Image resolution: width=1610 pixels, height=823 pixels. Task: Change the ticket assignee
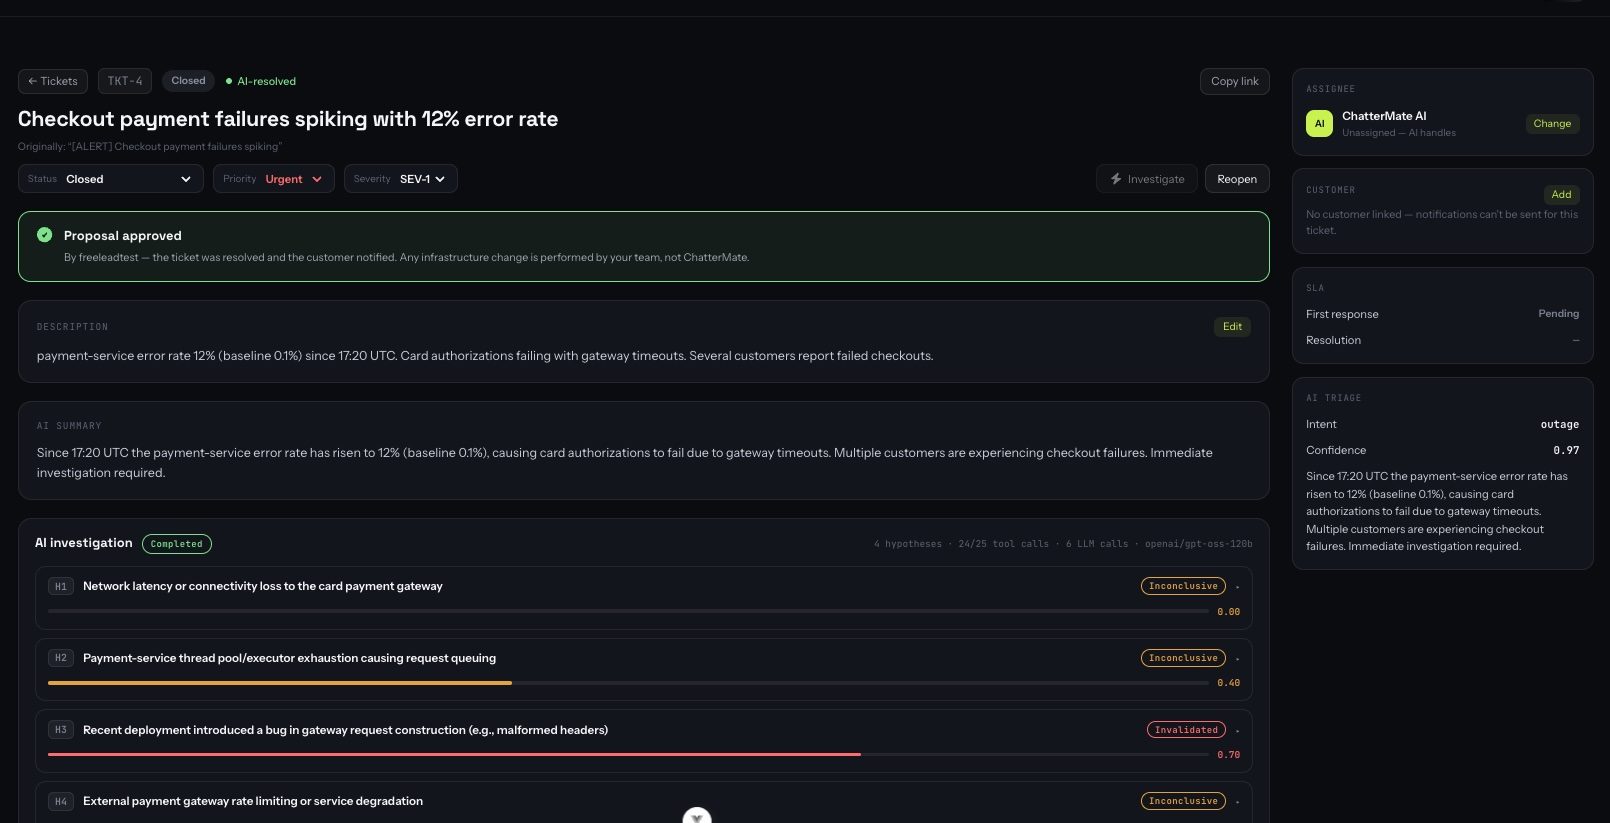pyautogui.click(x=1552, y=123)
